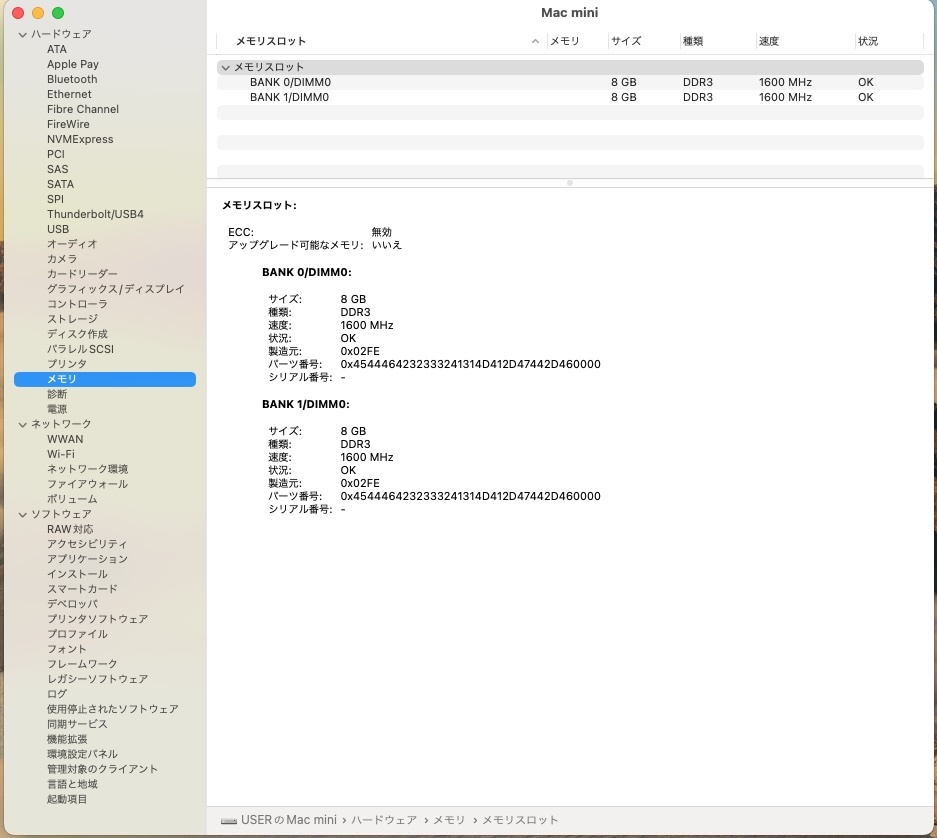Select 起動項目 entry

tap(67, 799)
